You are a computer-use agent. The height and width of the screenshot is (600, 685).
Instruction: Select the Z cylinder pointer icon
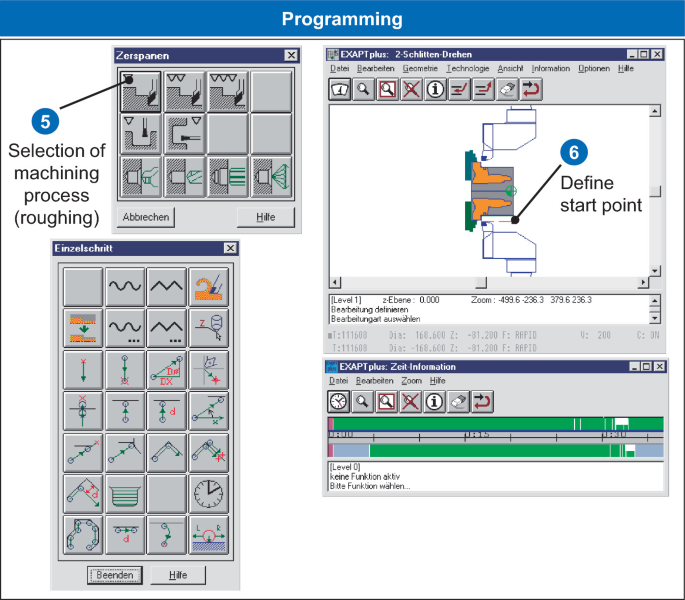click(209, 328)
